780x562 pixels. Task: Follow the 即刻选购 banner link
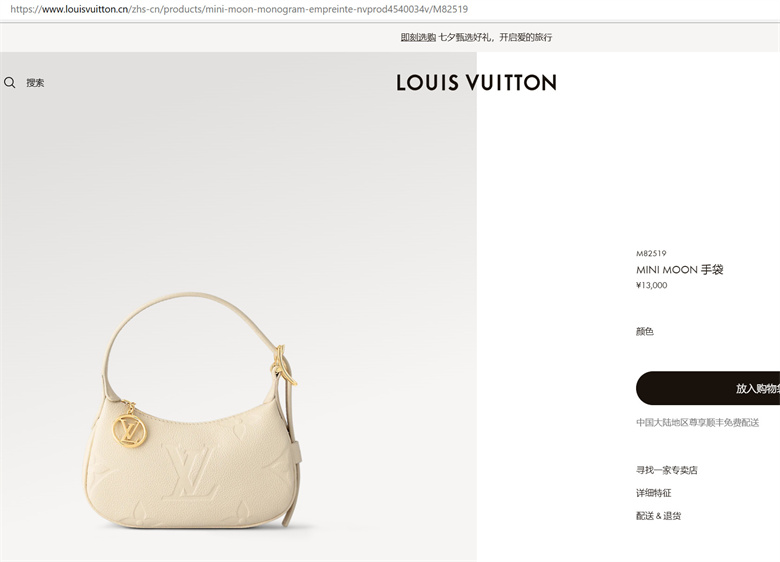pyautogui.click(x=418, y=37)
